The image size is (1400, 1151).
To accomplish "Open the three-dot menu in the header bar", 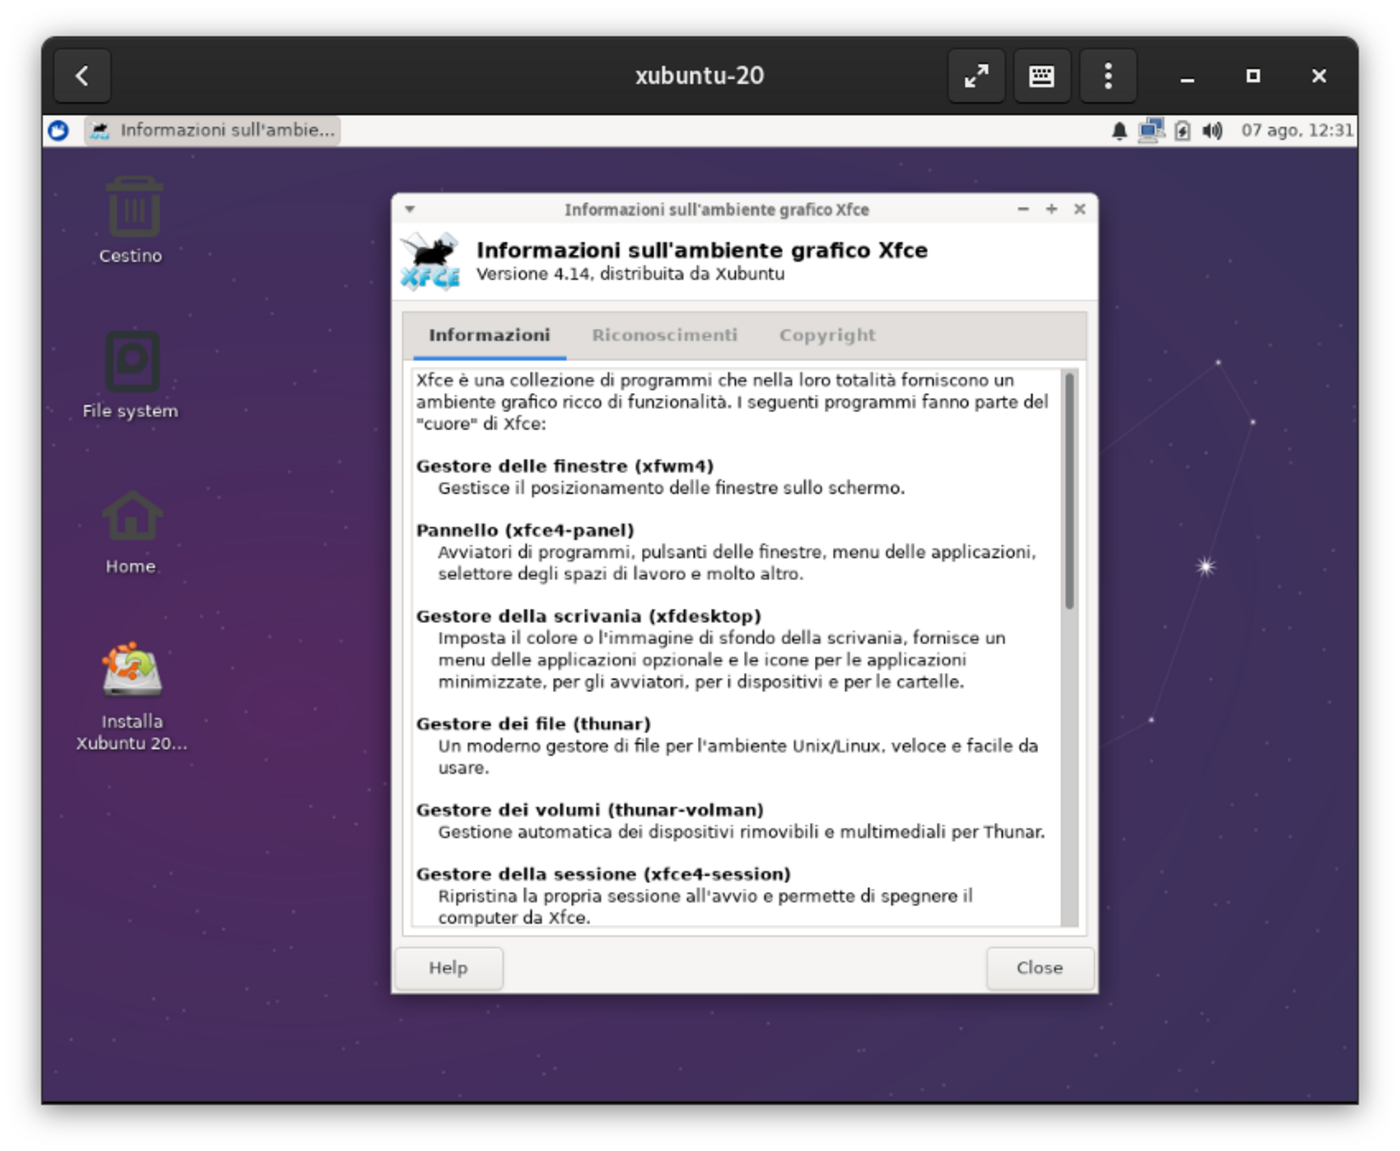I will [1108, 76].
